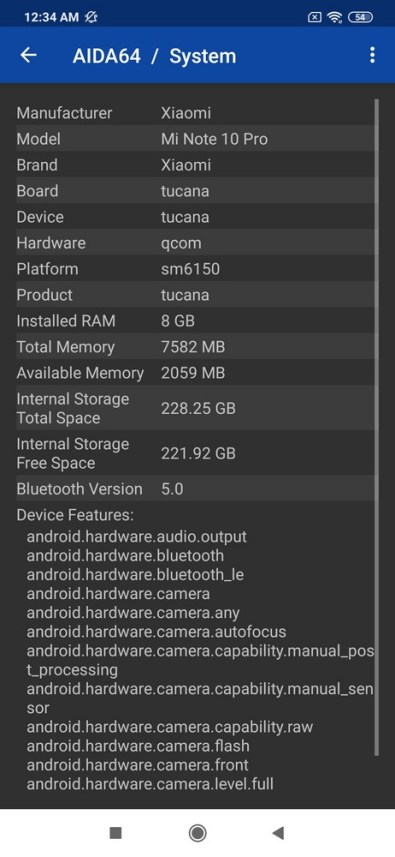395x857 pixels.
Task: Select the Bluetooth Version 5.0 row
Action: [x=195, y=489]
